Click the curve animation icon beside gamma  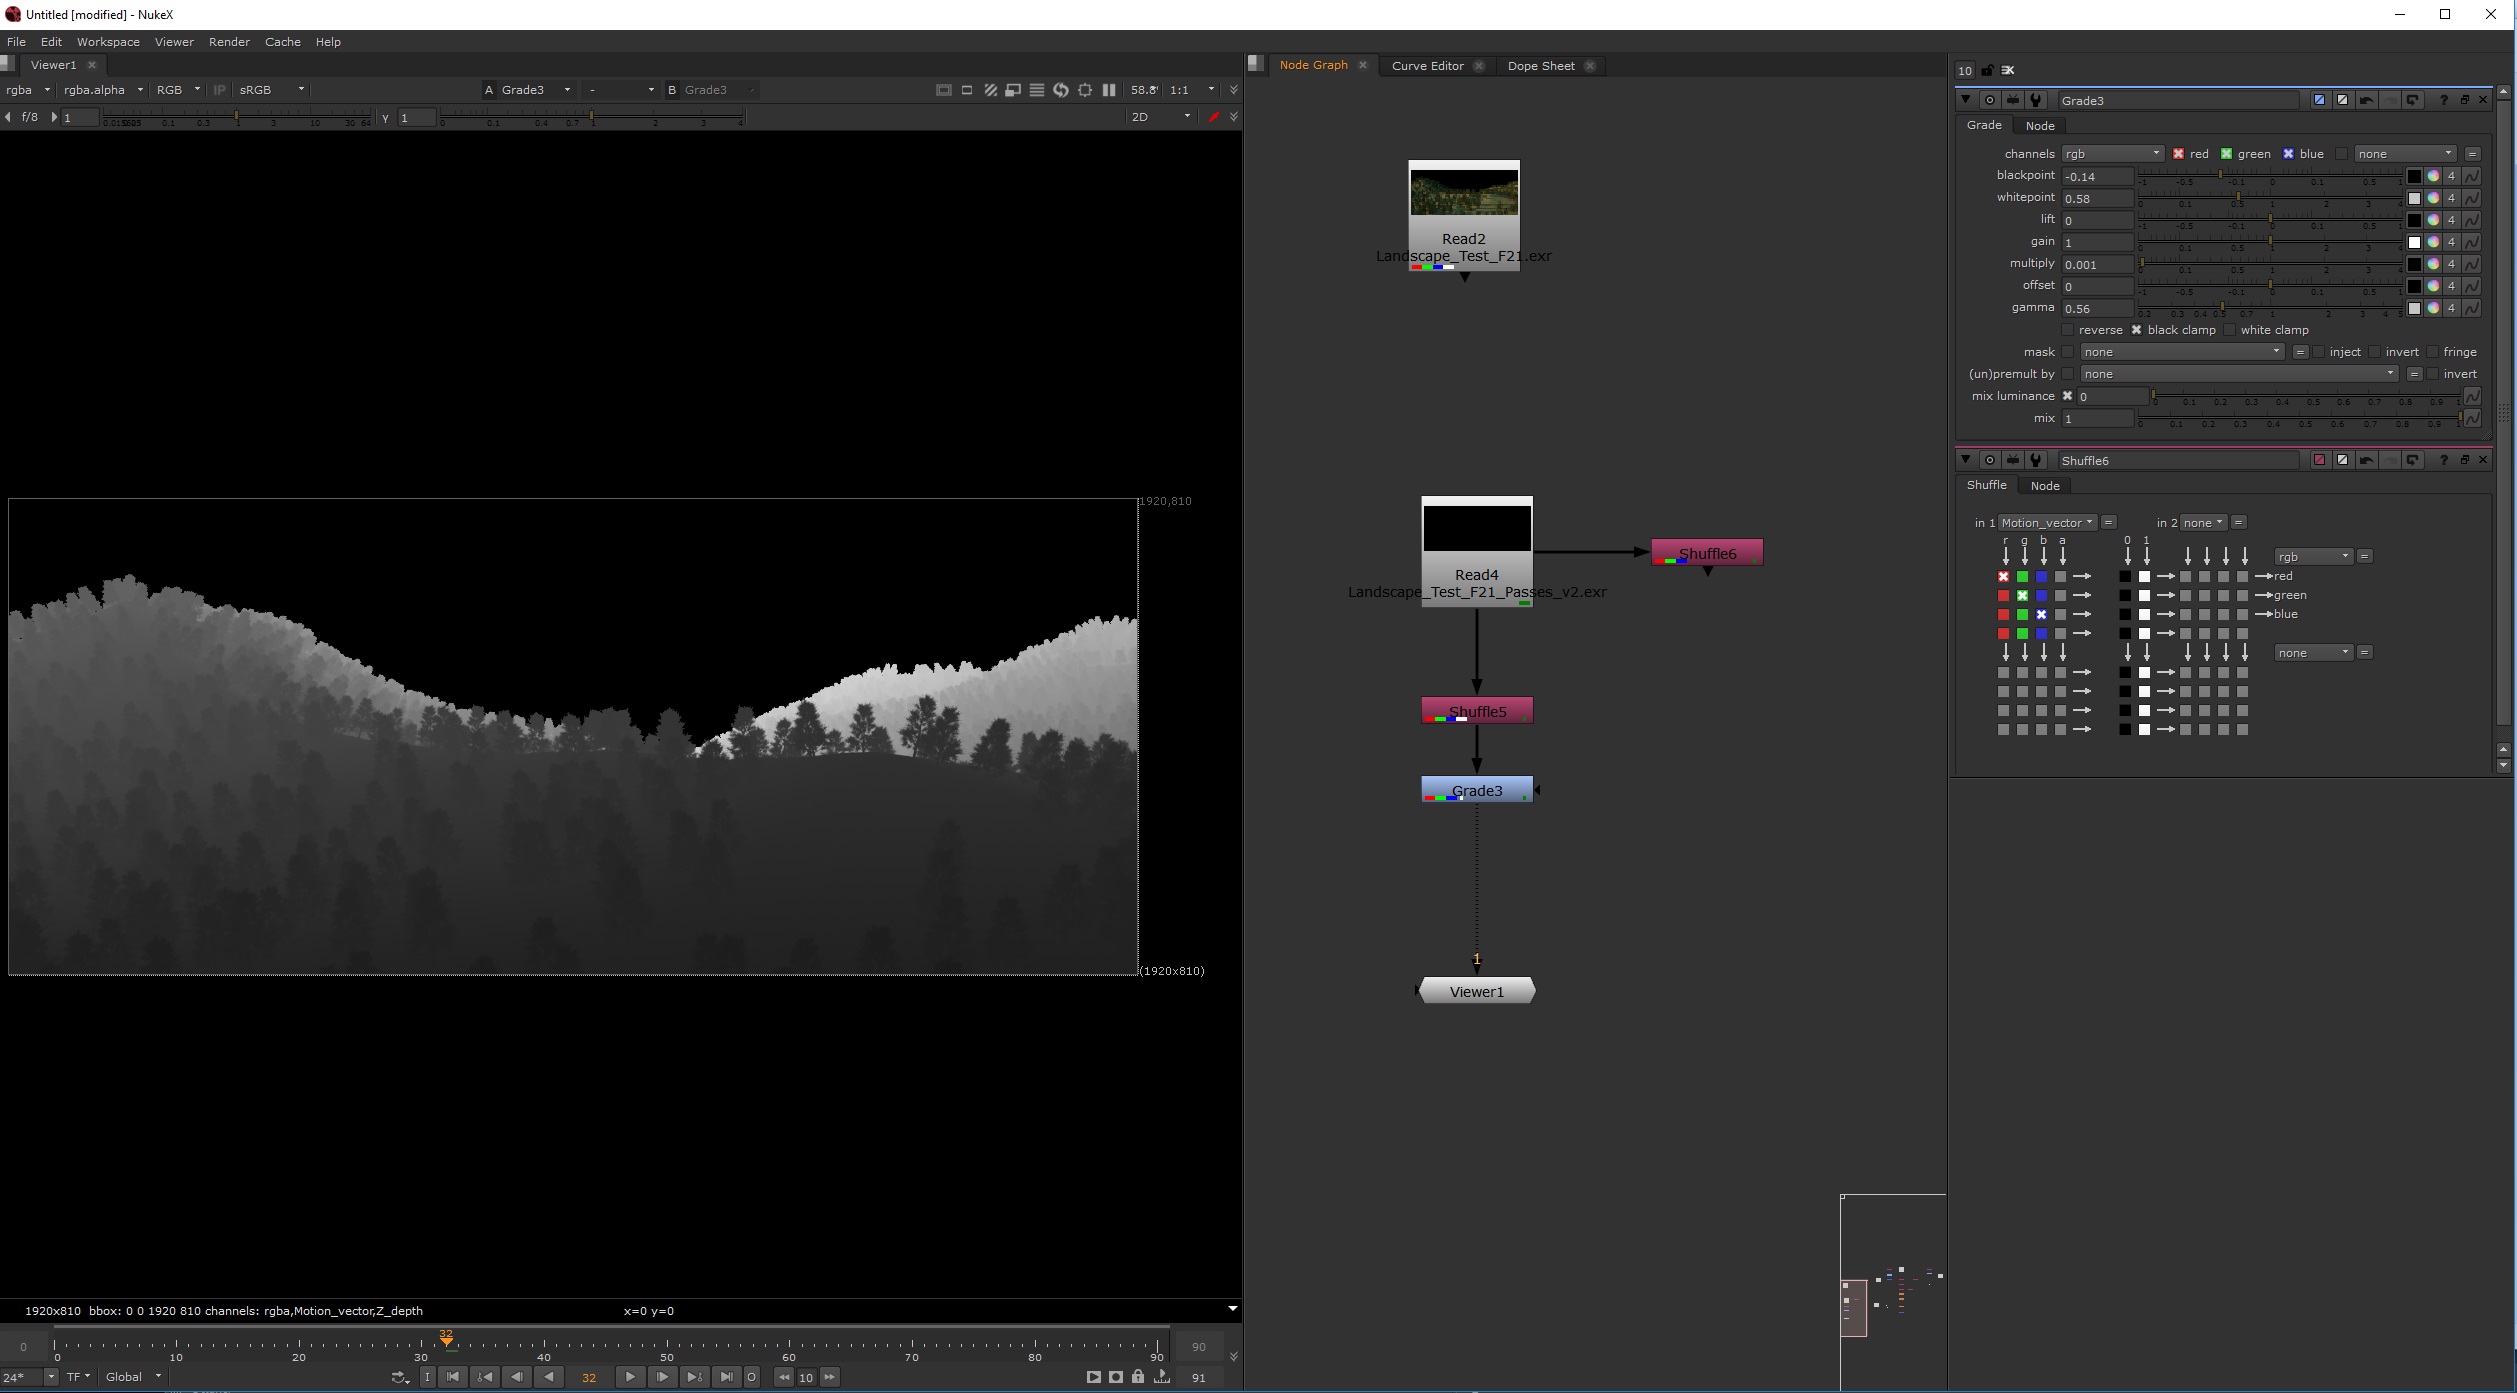[x=2472, y=308]
